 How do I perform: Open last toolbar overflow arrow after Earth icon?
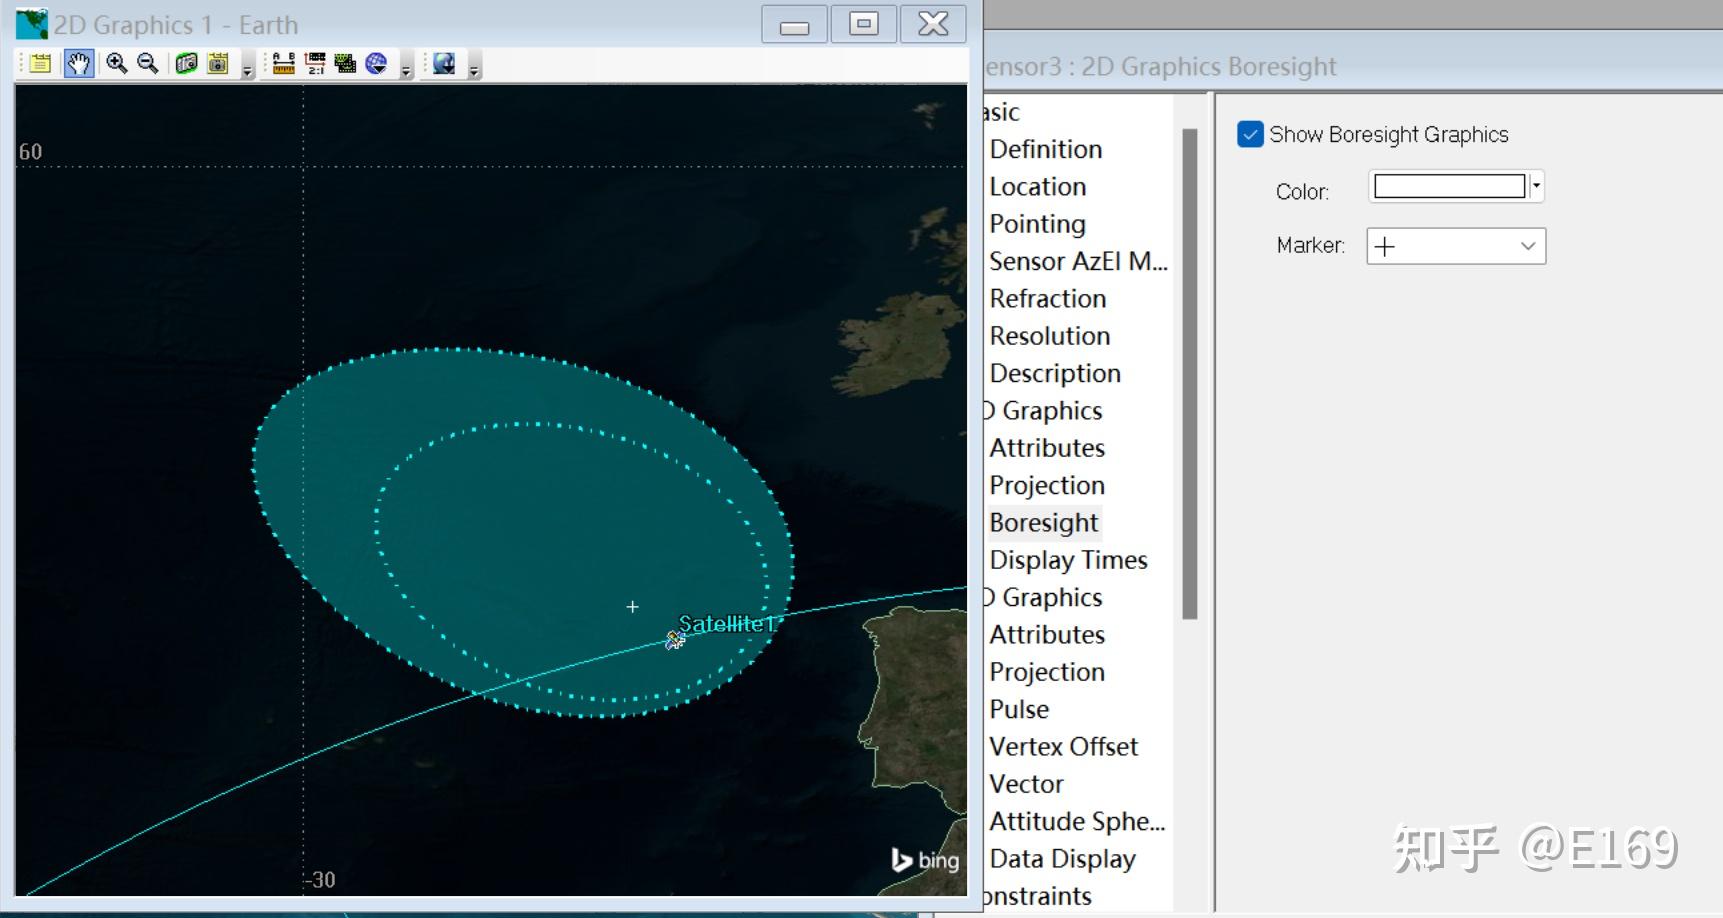click(474, 68)
